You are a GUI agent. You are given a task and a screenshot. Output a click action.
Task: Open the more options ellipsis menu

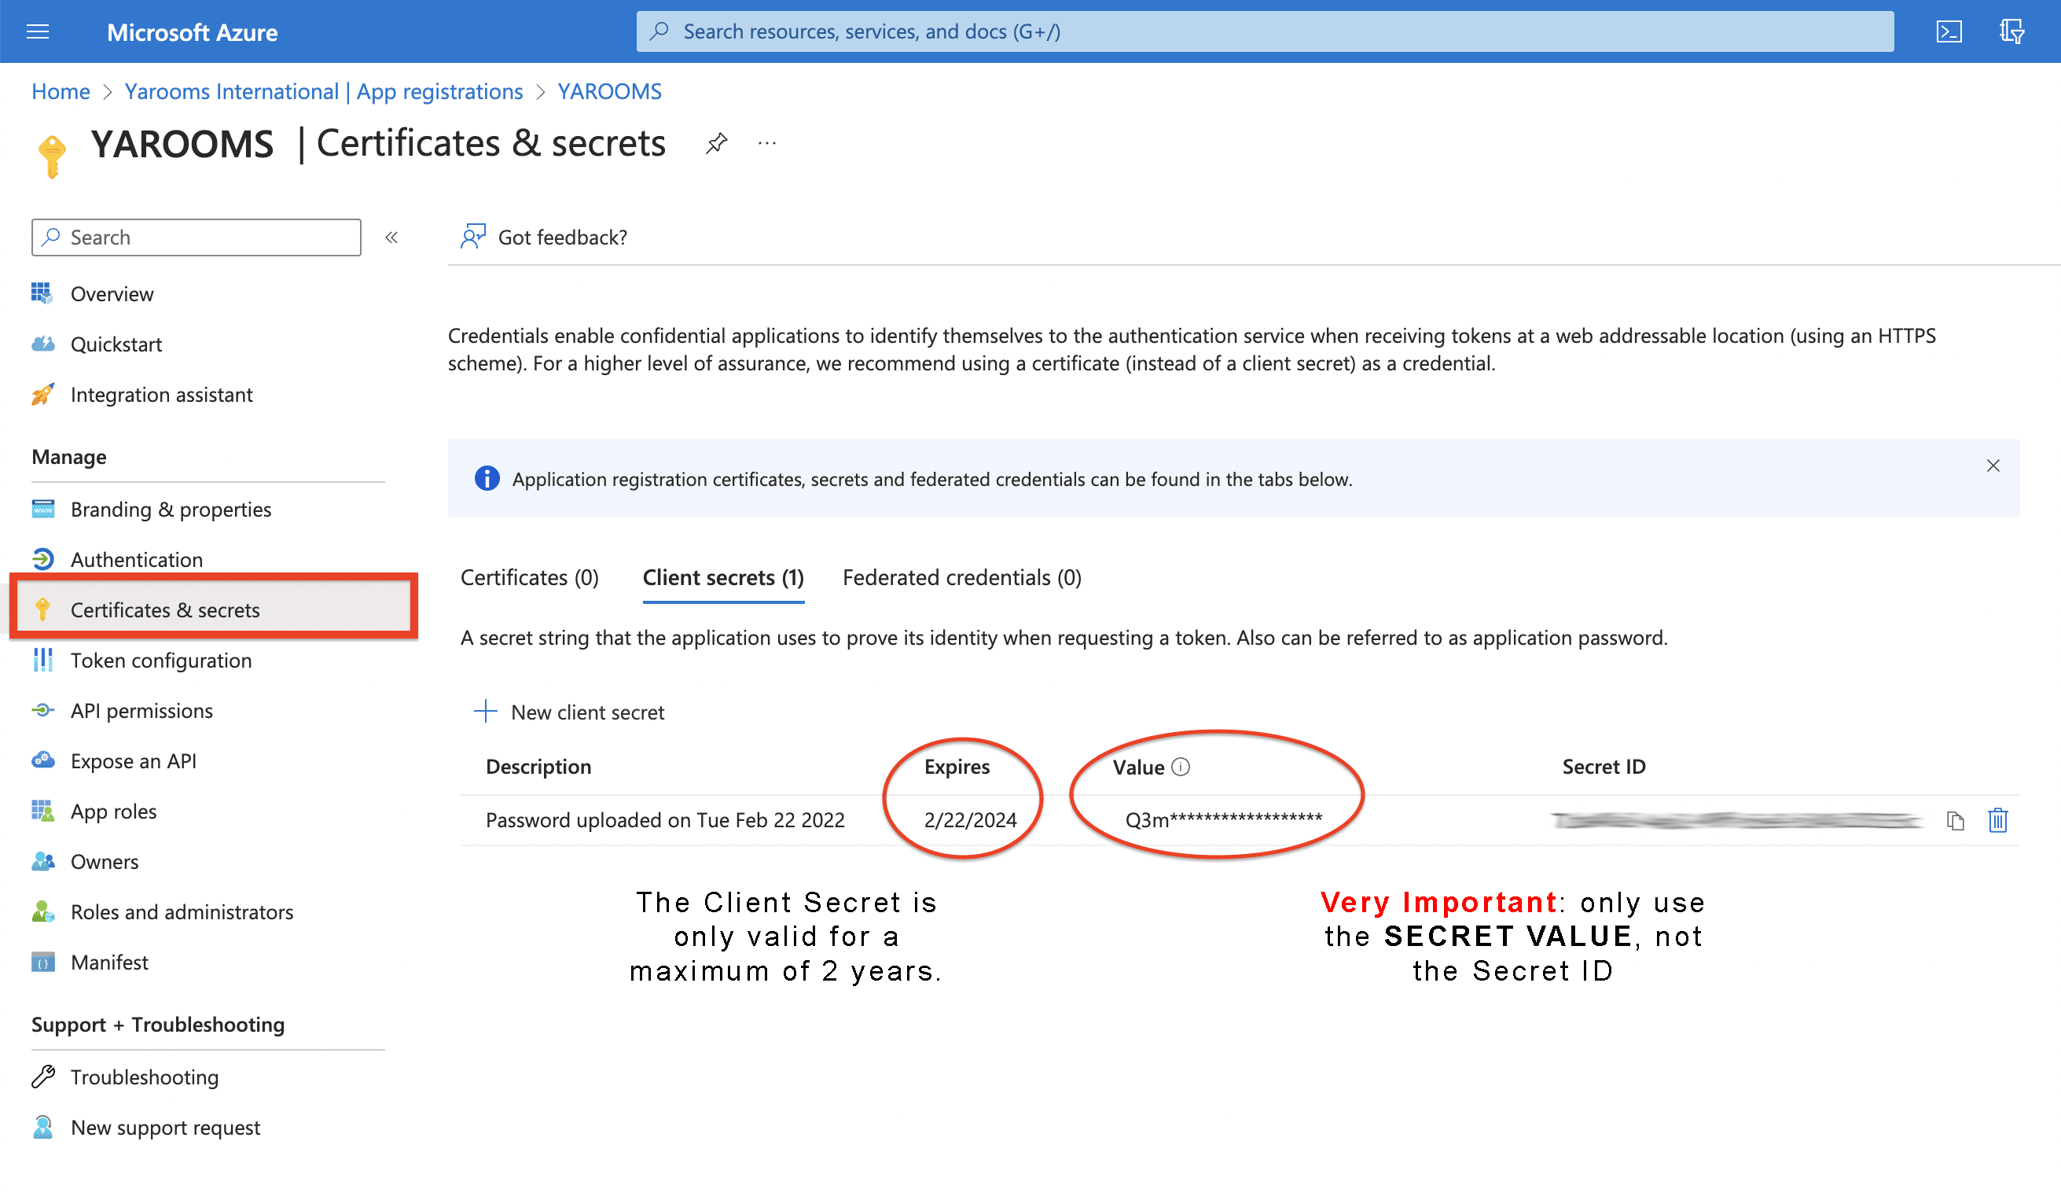pos(766,143)
